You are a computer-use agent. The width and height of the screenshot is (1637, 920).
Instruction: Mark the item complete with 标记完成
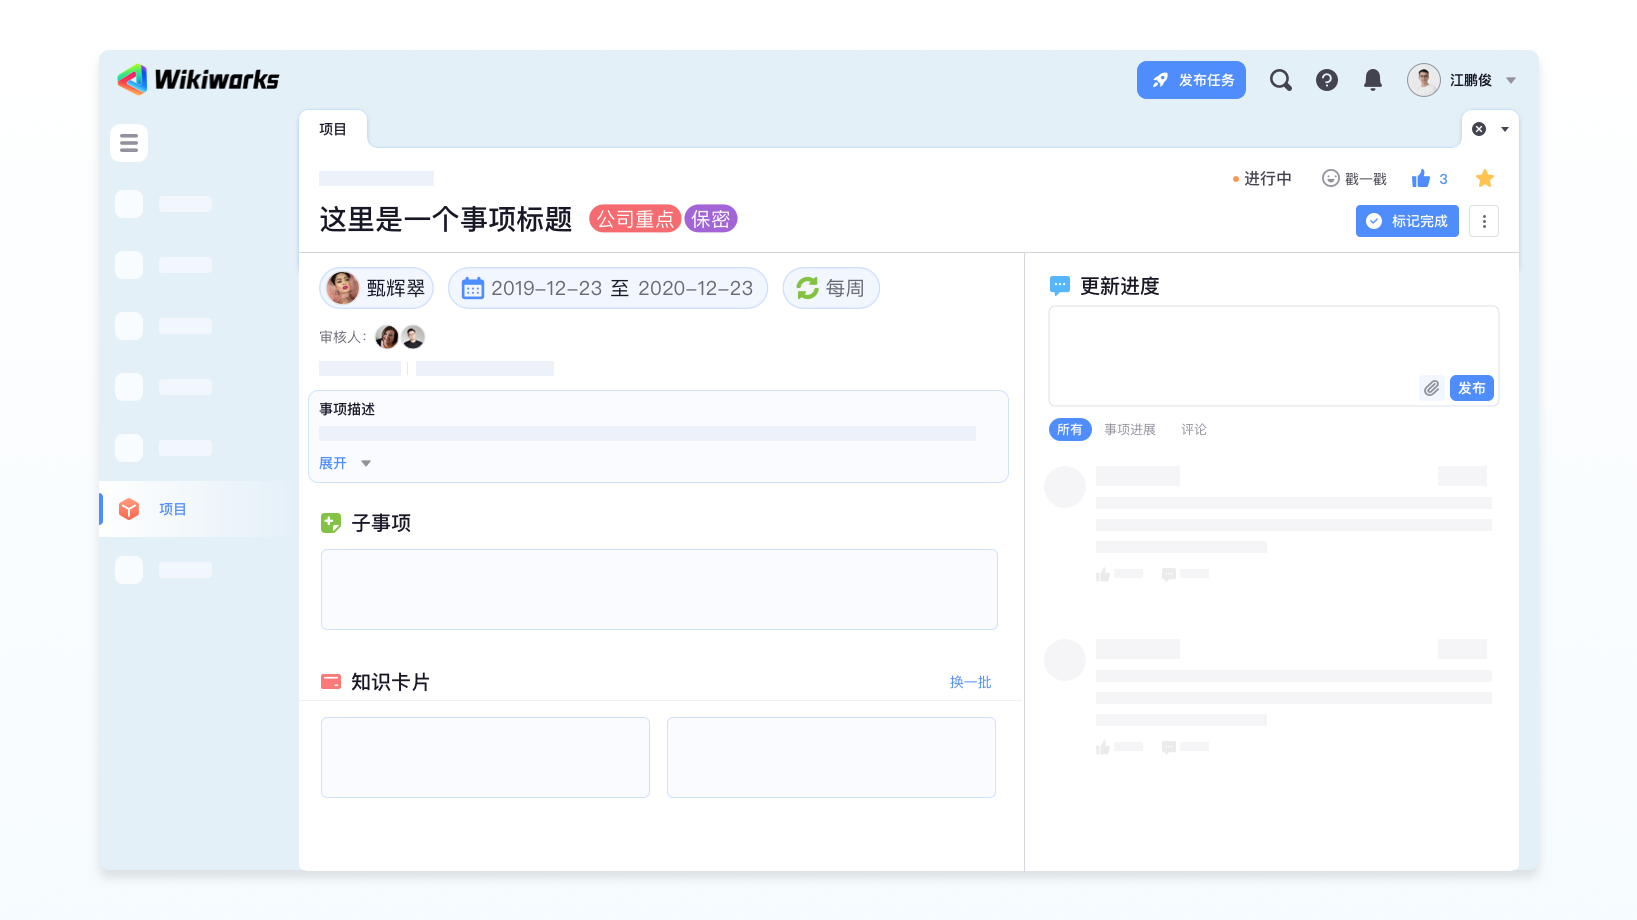click(x=1407, y=221)
